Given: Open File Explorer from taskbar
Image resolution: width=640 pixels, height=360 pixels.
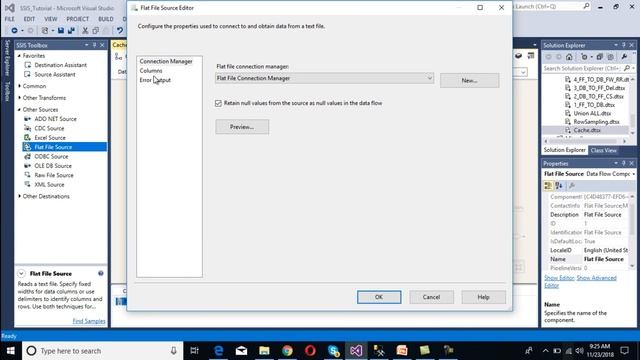Looking at the screenshot, I should coord(264,351).
